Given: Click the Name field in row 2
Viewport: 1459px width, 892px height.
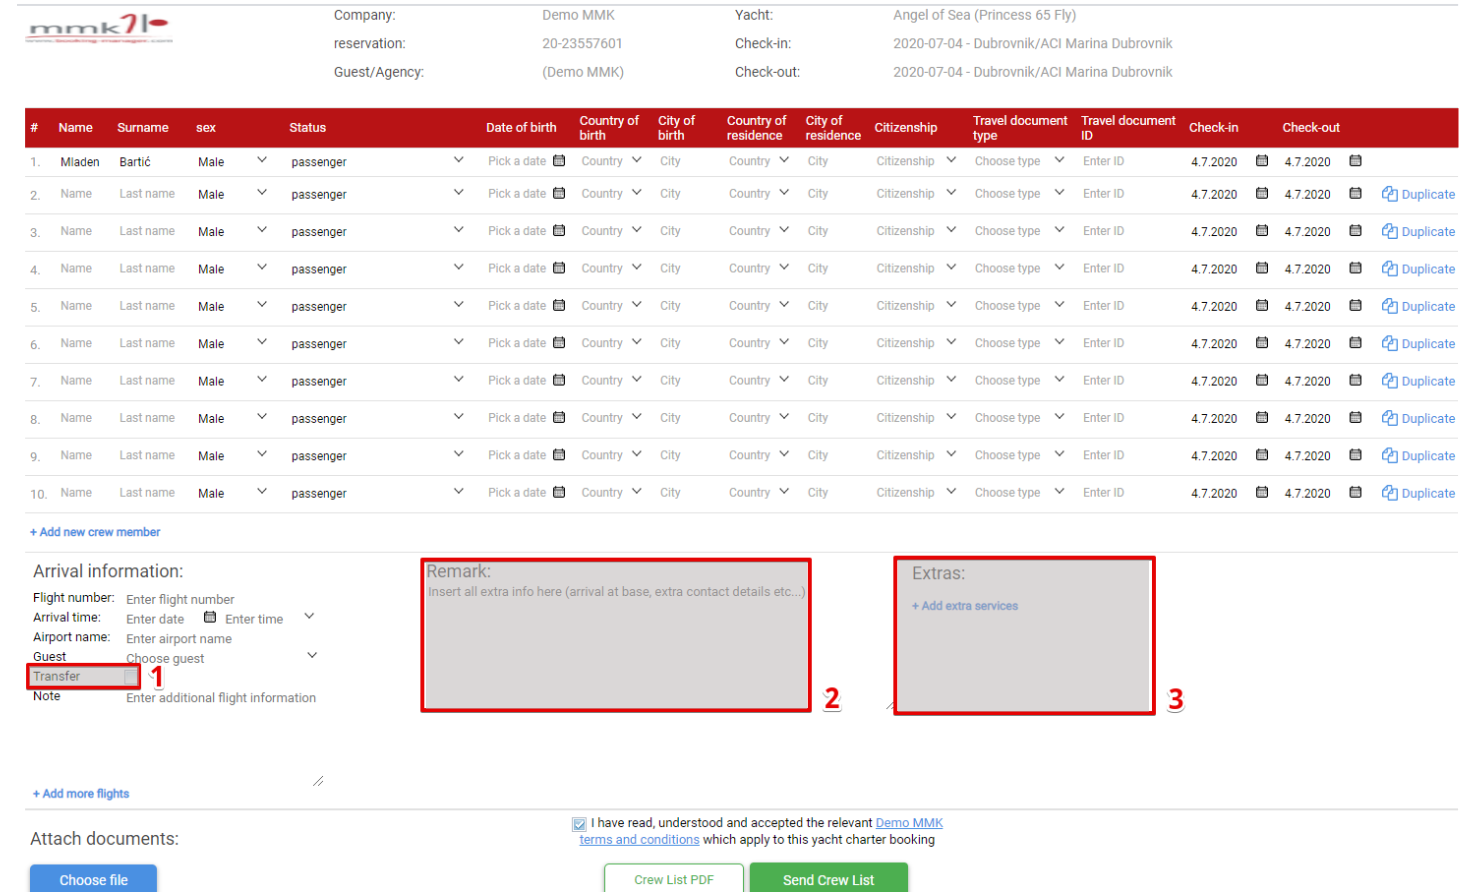Looking at the screenshot, I should pyautogui.click(x=76, y=194).
